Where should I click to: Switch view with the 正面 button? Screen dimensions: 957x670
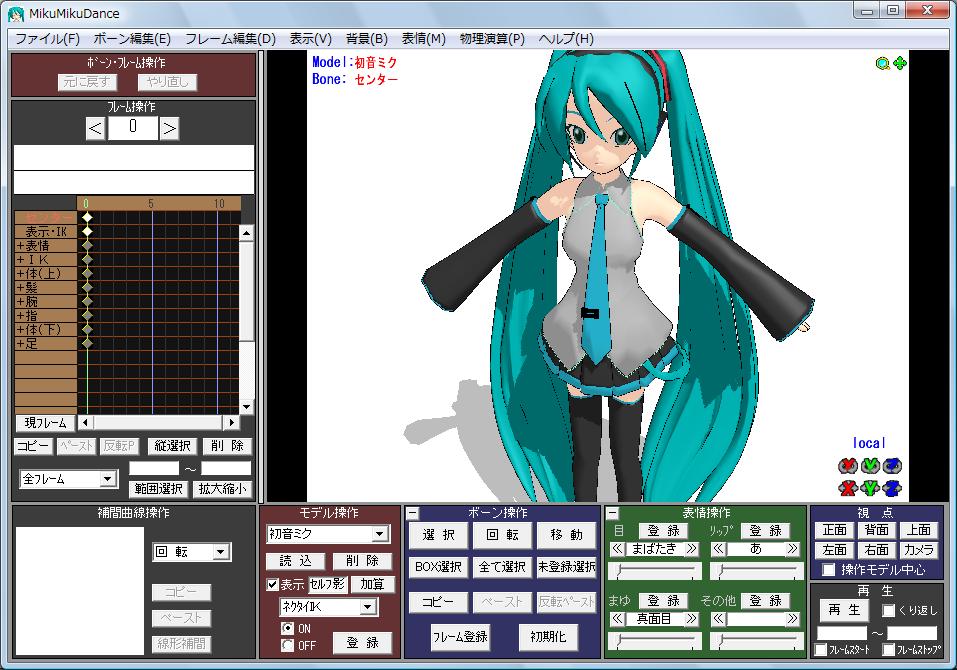coord(835,530)
